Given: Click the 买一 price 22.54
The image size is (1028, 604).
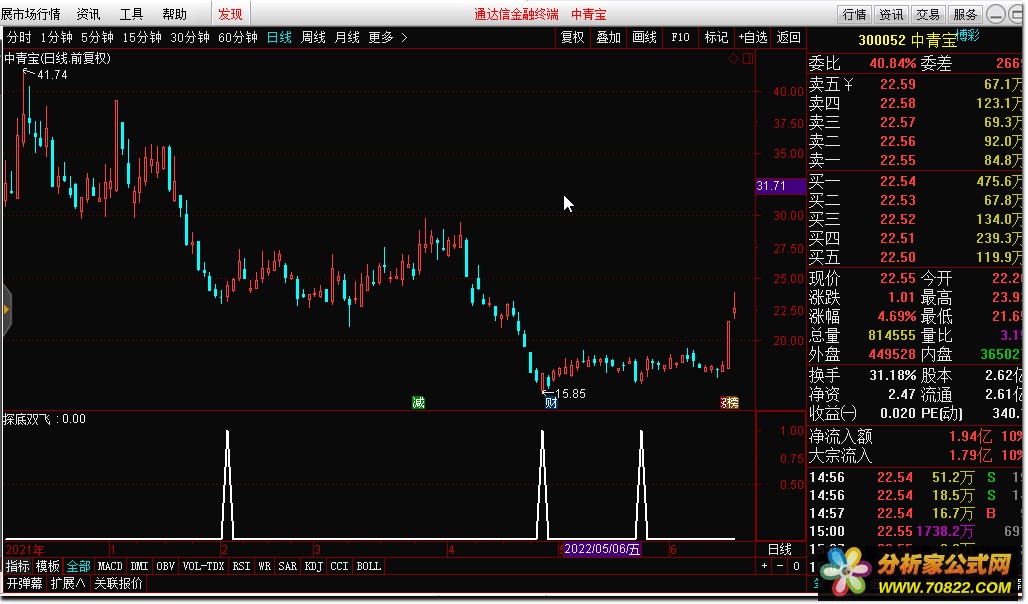Looking at the screenshot, I should coord(898,181).
